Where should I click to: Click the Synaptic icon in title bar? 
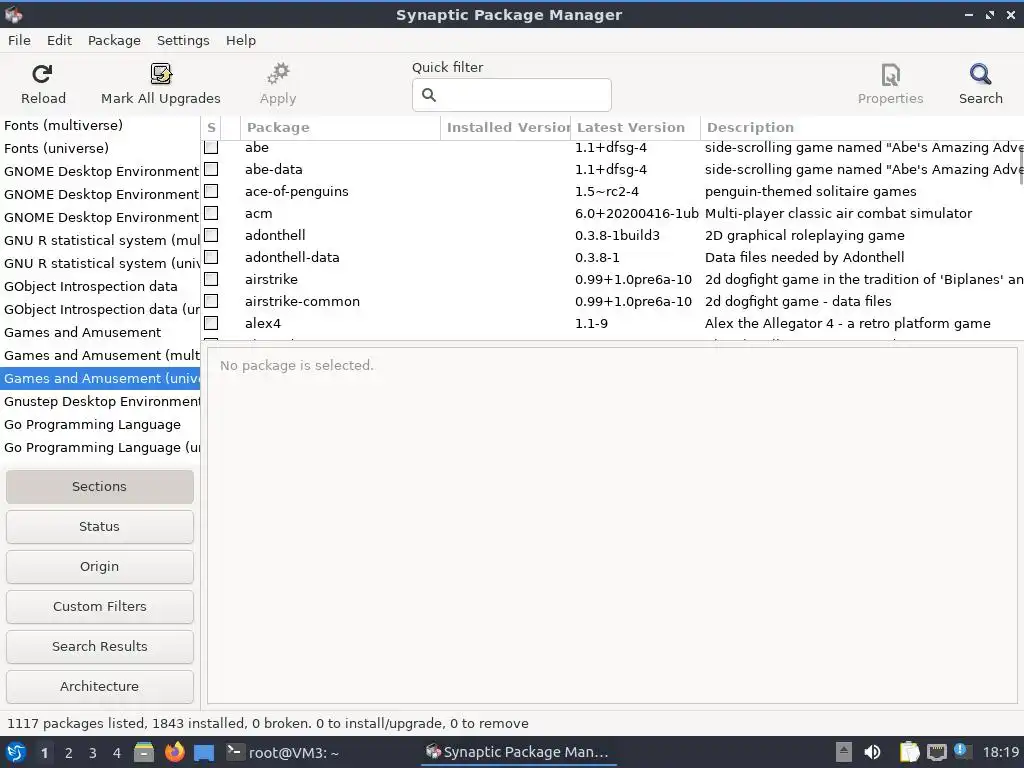point(14,14)
